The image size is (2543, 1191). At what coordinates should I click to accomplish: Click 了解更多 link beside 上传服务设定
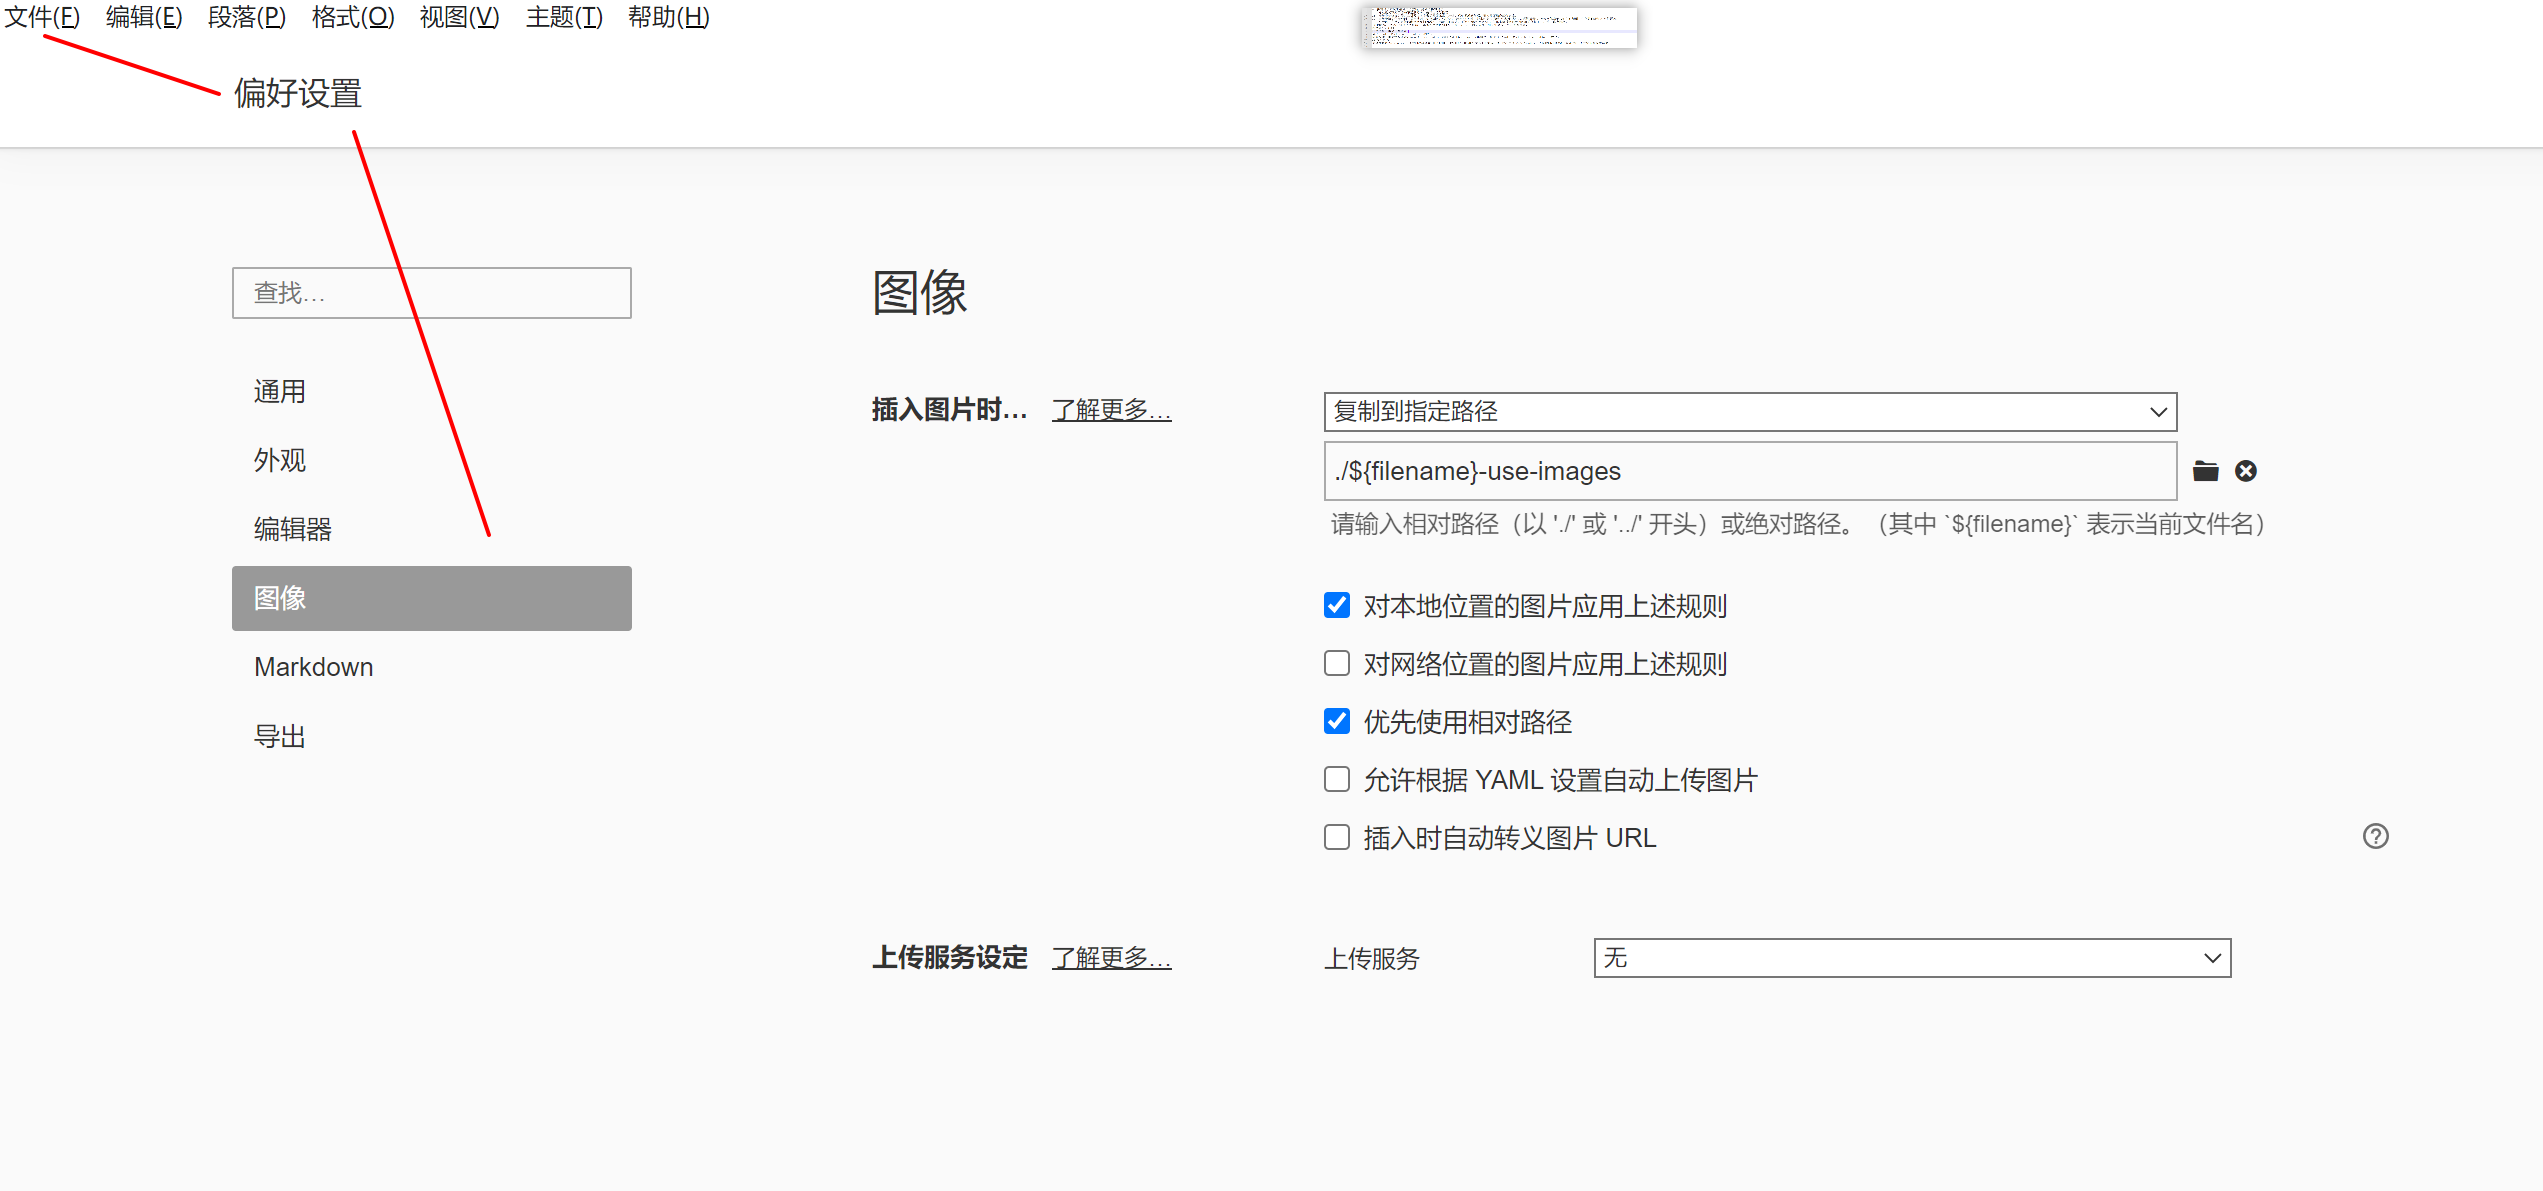point(1111,958)
